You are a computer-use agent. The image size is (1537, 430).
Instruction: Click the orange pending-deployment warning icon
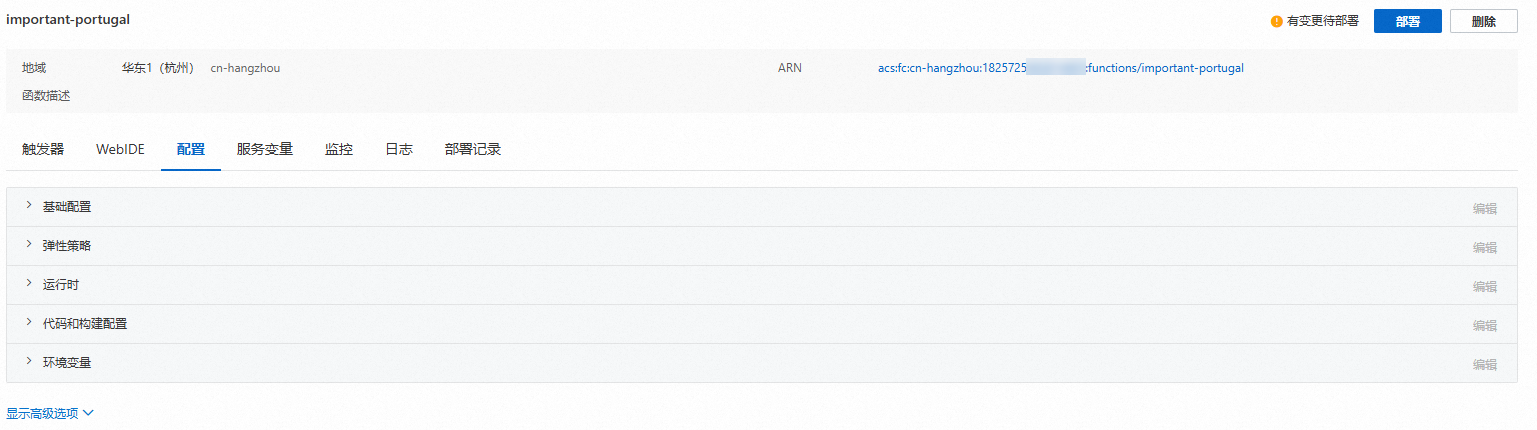tap(1277, 22)
